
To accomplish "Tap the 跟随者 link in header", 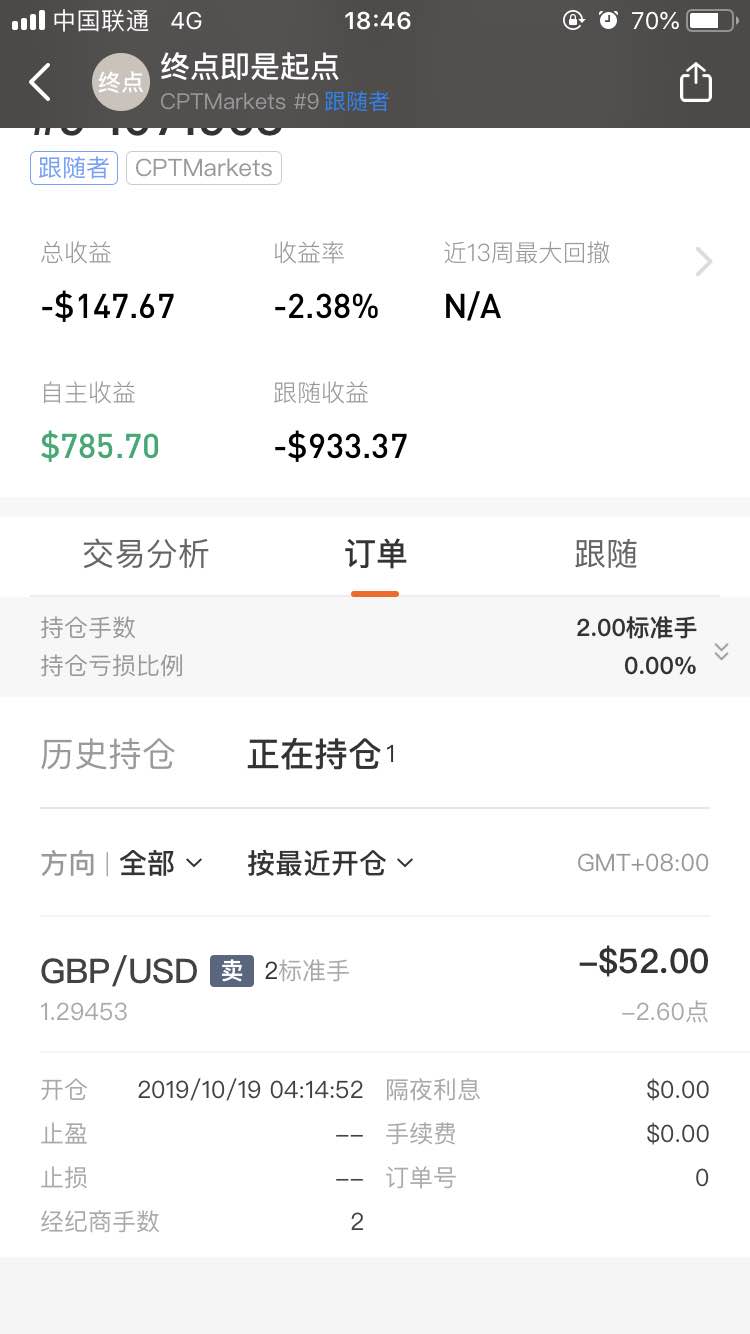I will [356, 101].
